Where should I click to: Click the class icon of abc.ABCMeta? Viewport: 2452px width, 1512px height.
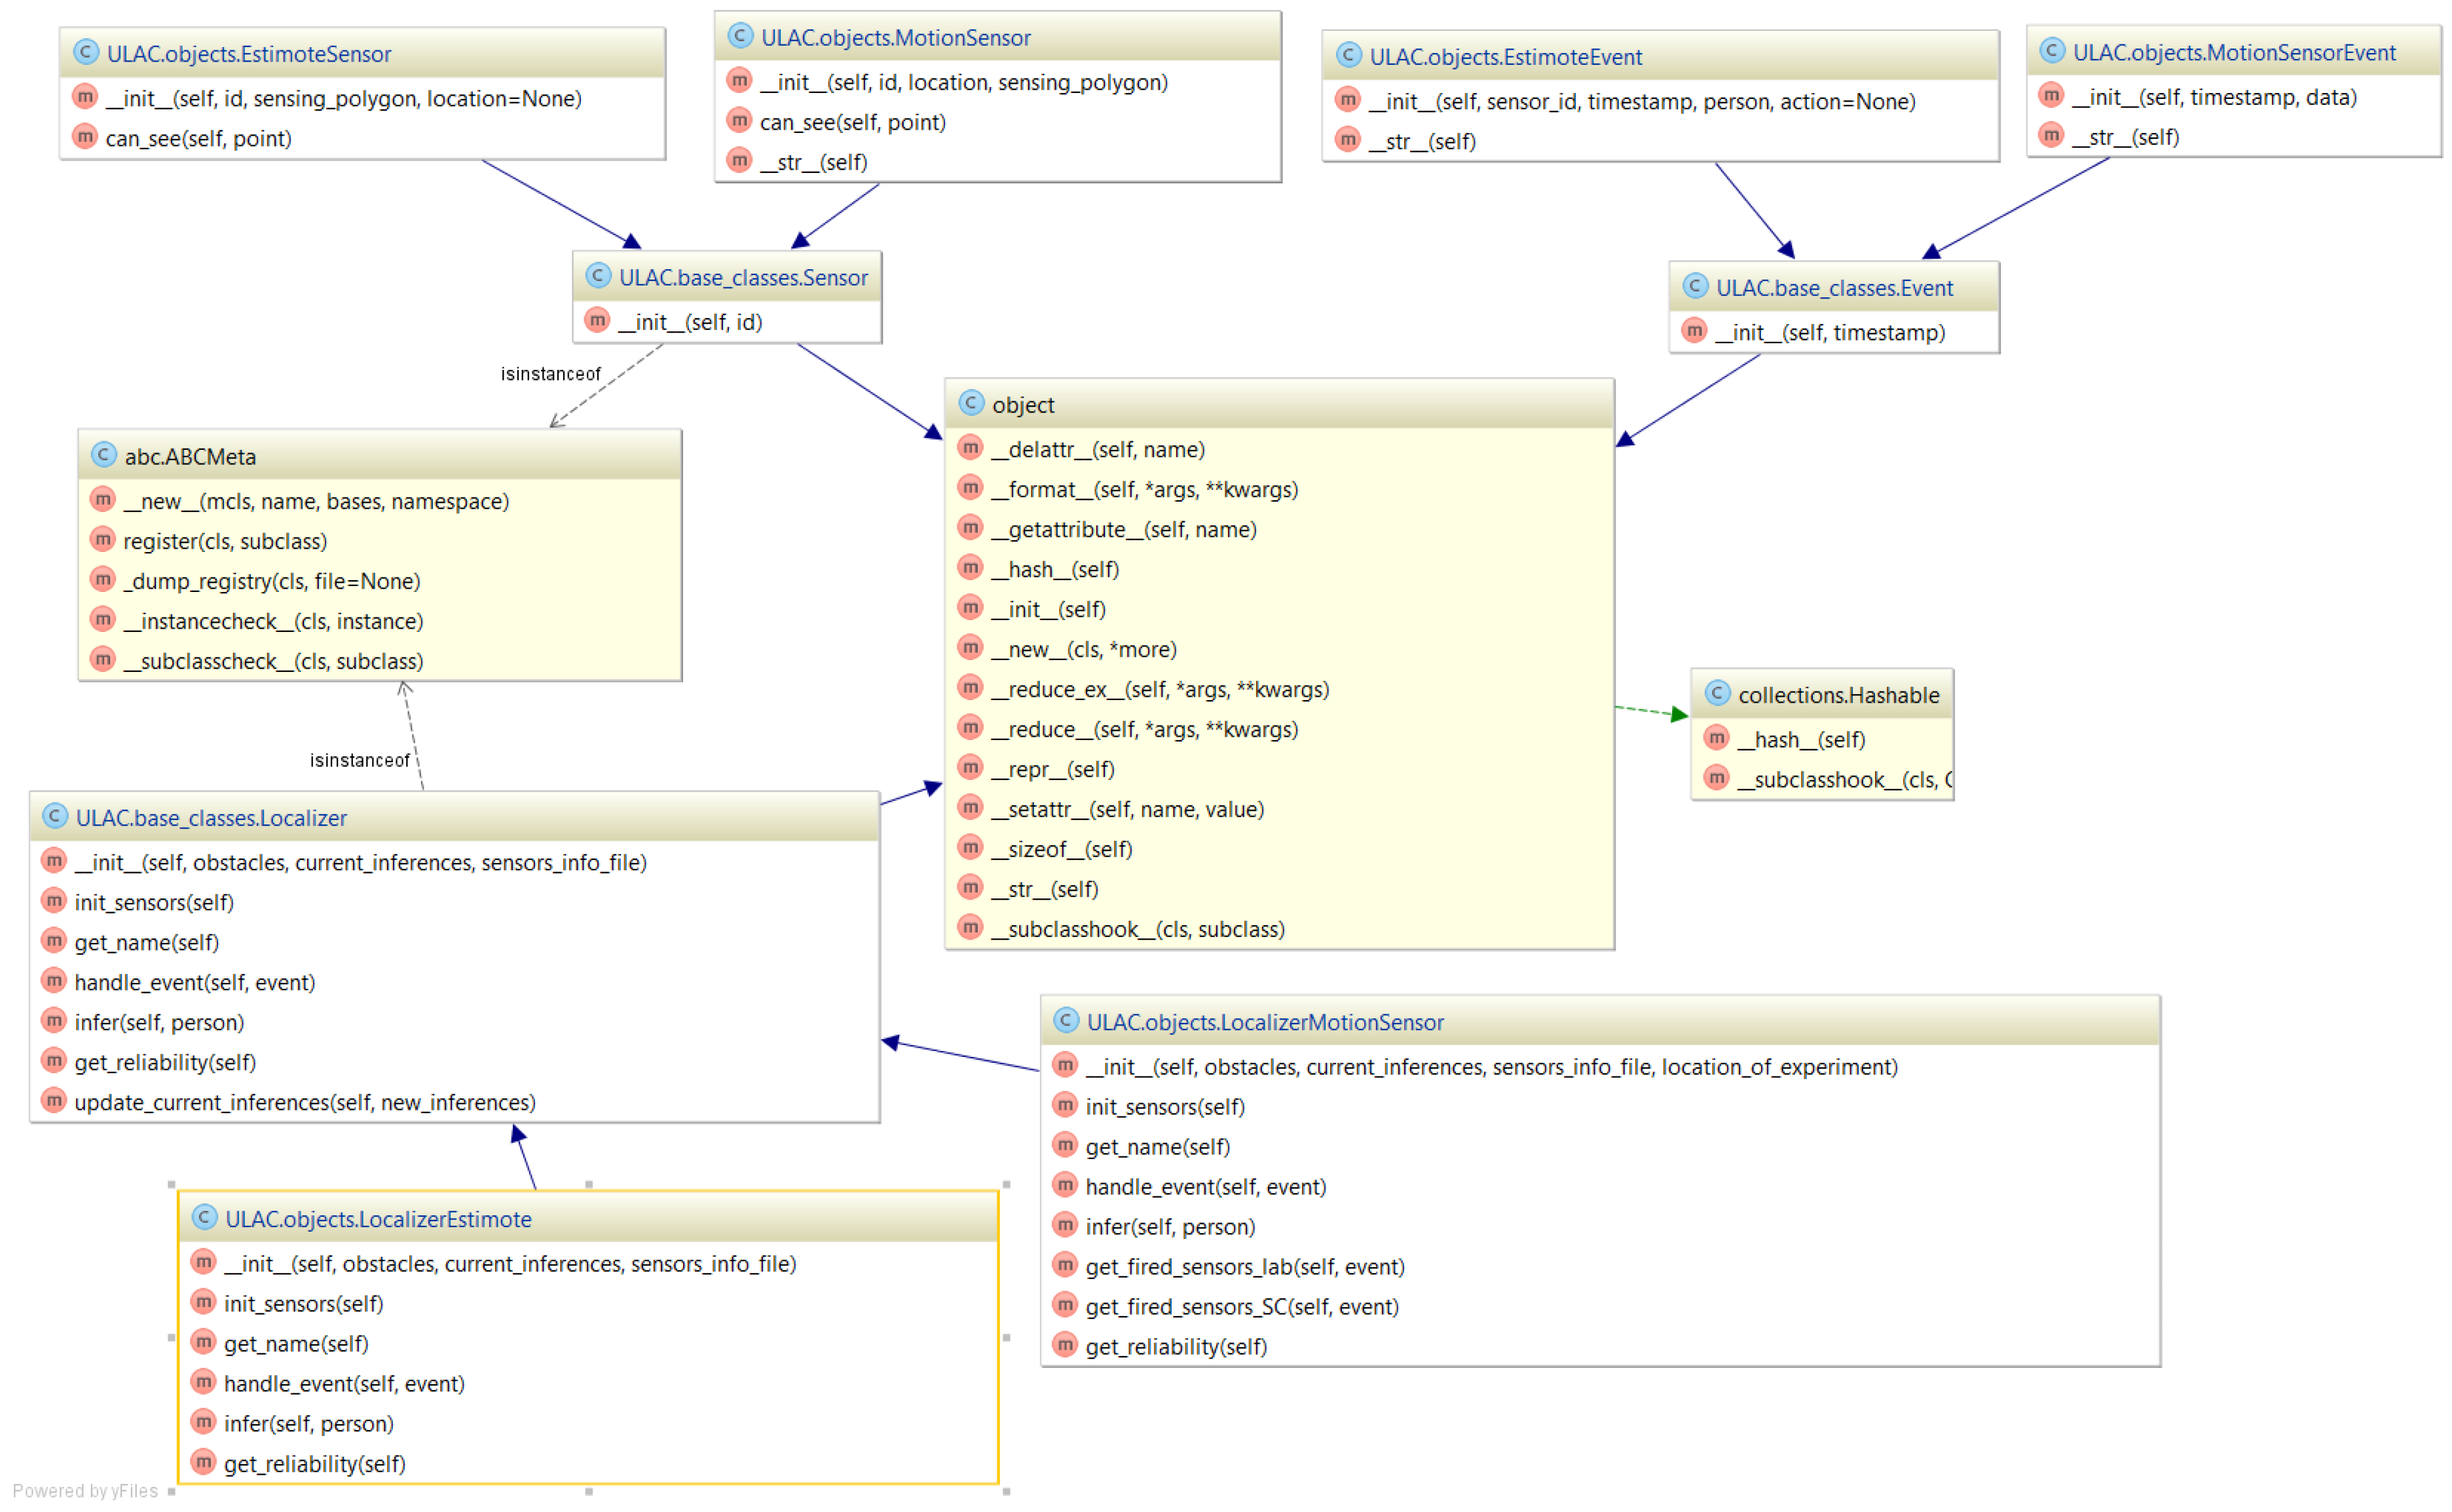[x=104, y=455]
